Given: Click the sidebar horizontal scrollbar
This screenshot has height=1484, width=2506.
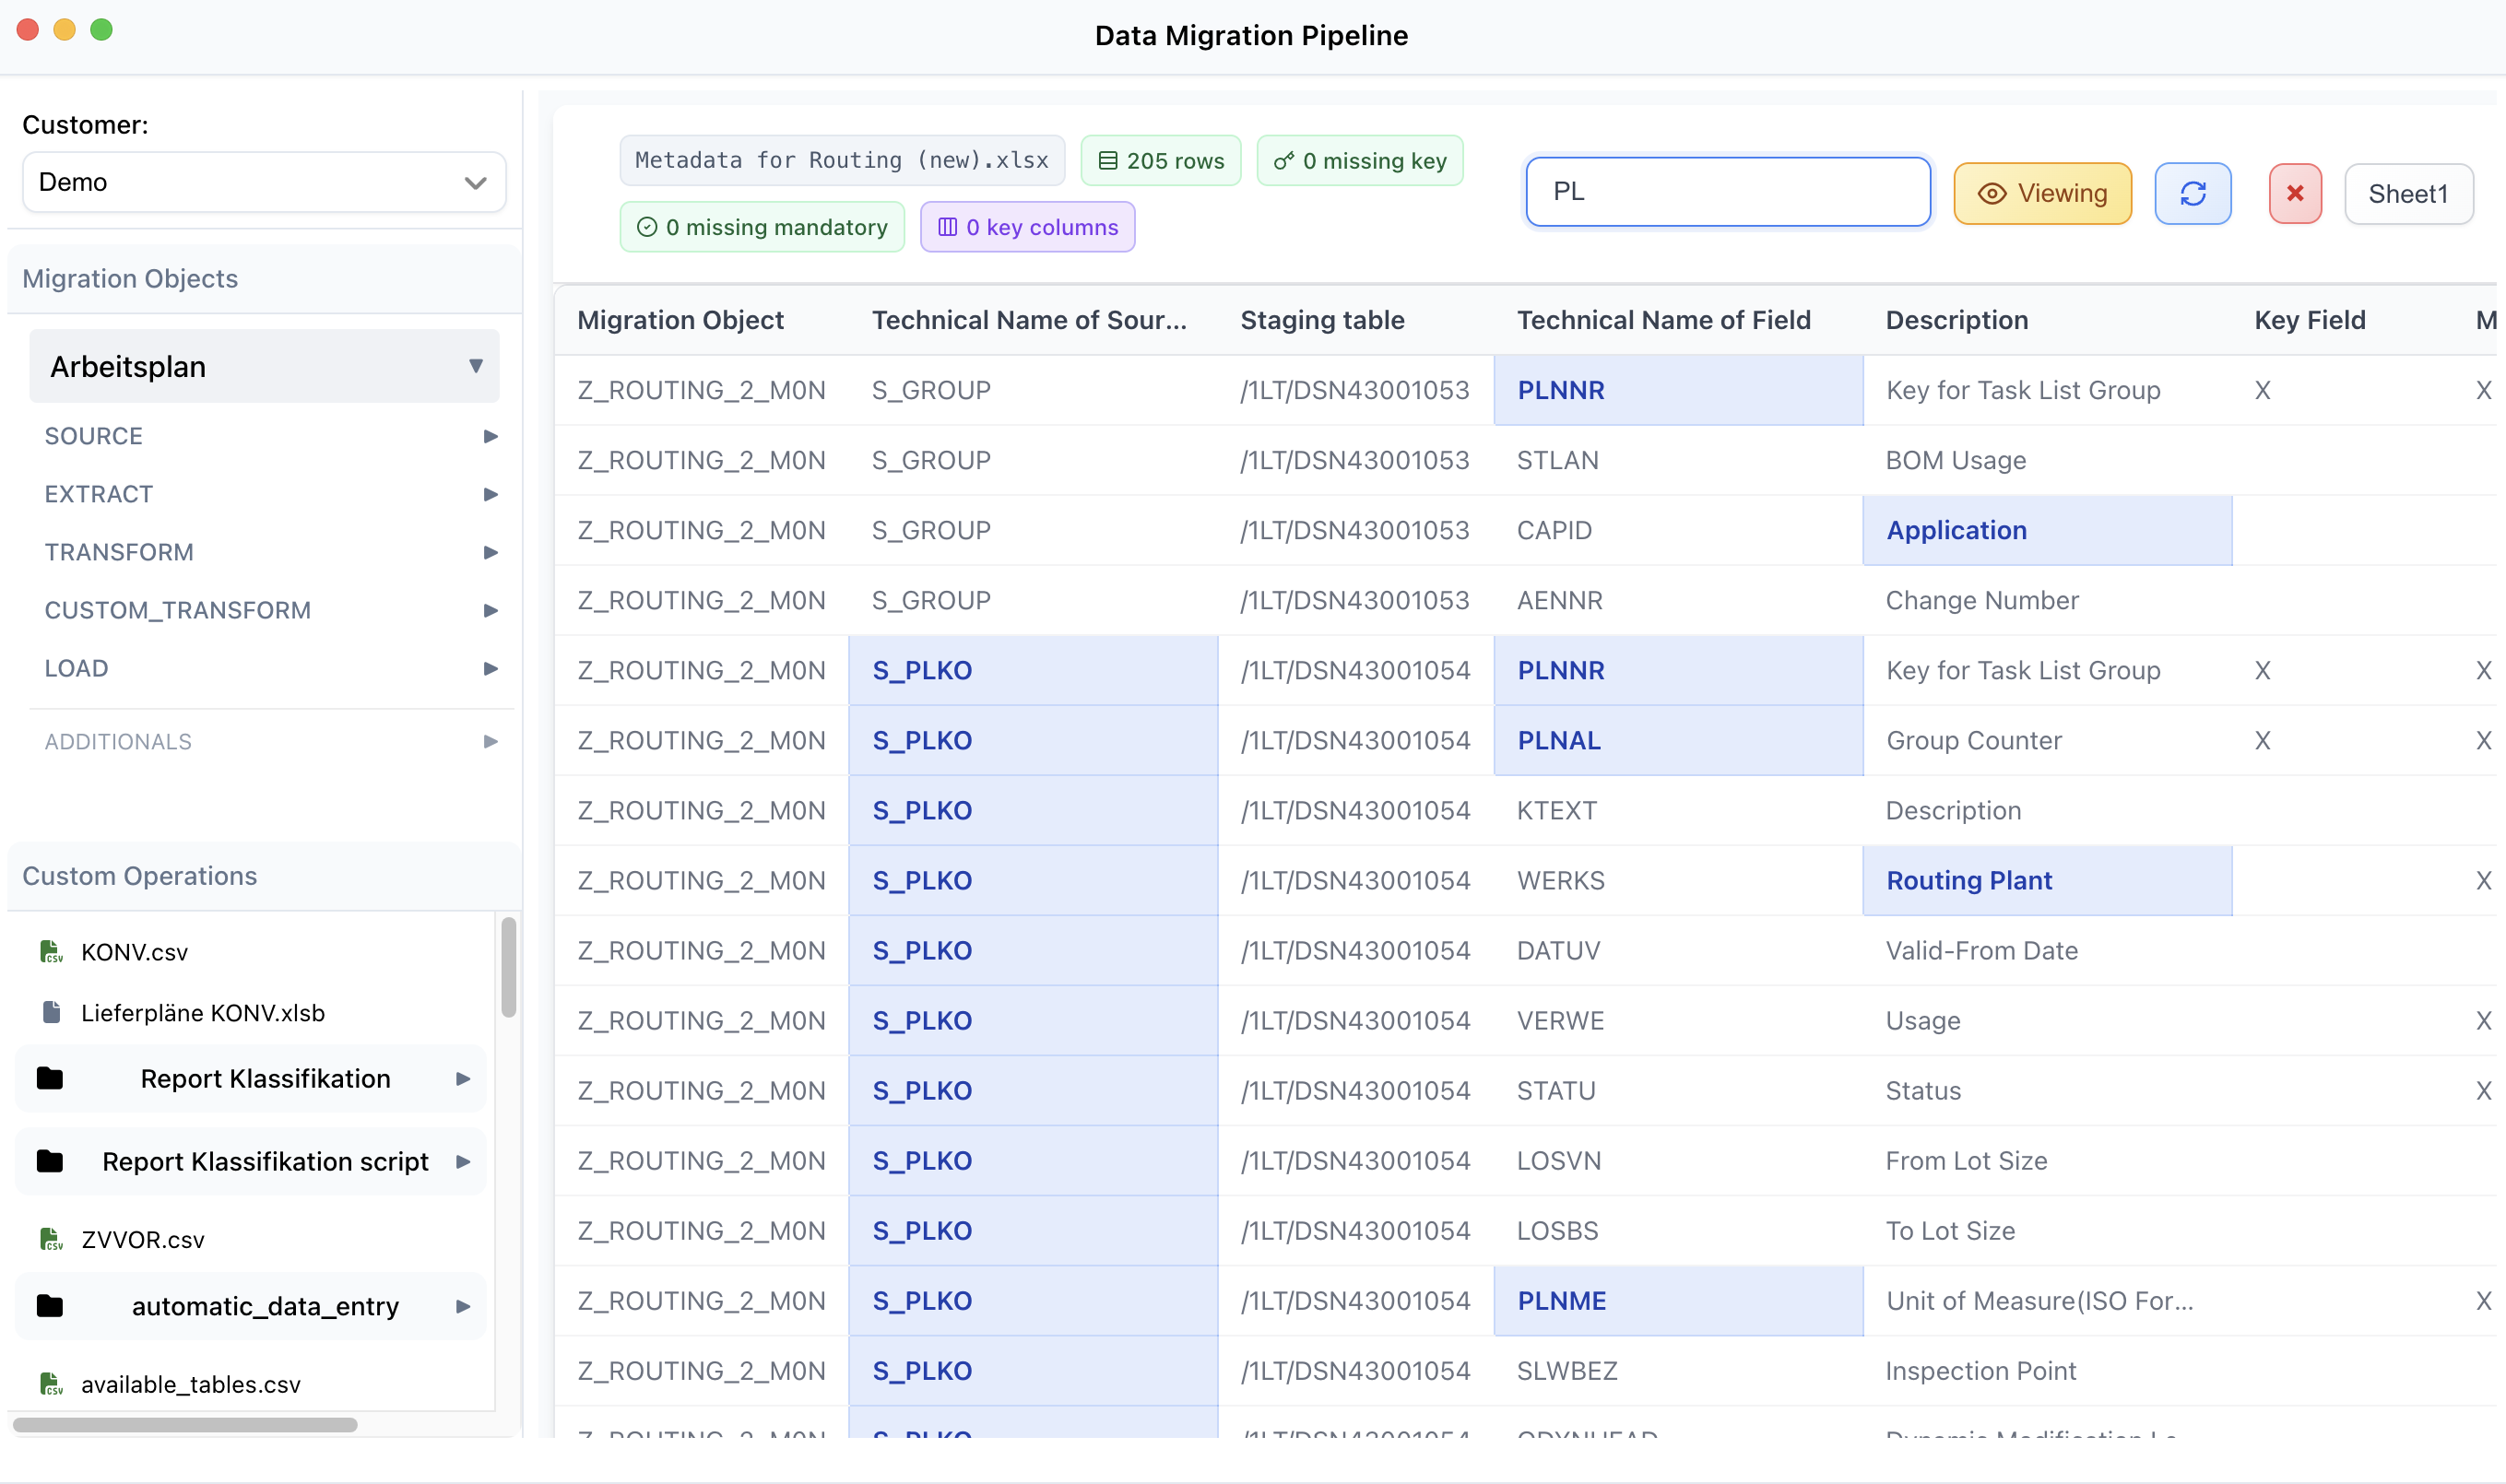Looking at the screenshot, I should point(185,1424).
